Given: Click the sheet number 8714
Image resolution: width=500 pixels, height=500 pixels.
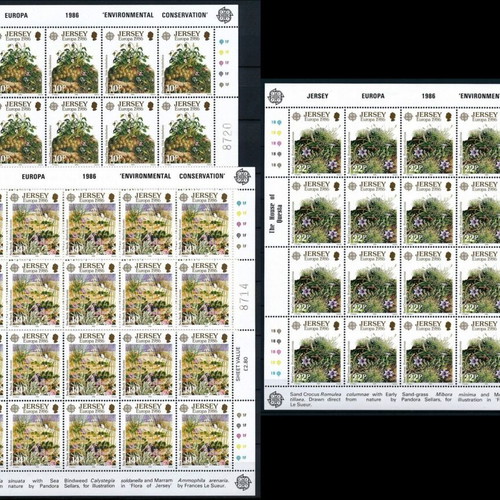Looking at the screenshot, I should click(x=244, y=297).
